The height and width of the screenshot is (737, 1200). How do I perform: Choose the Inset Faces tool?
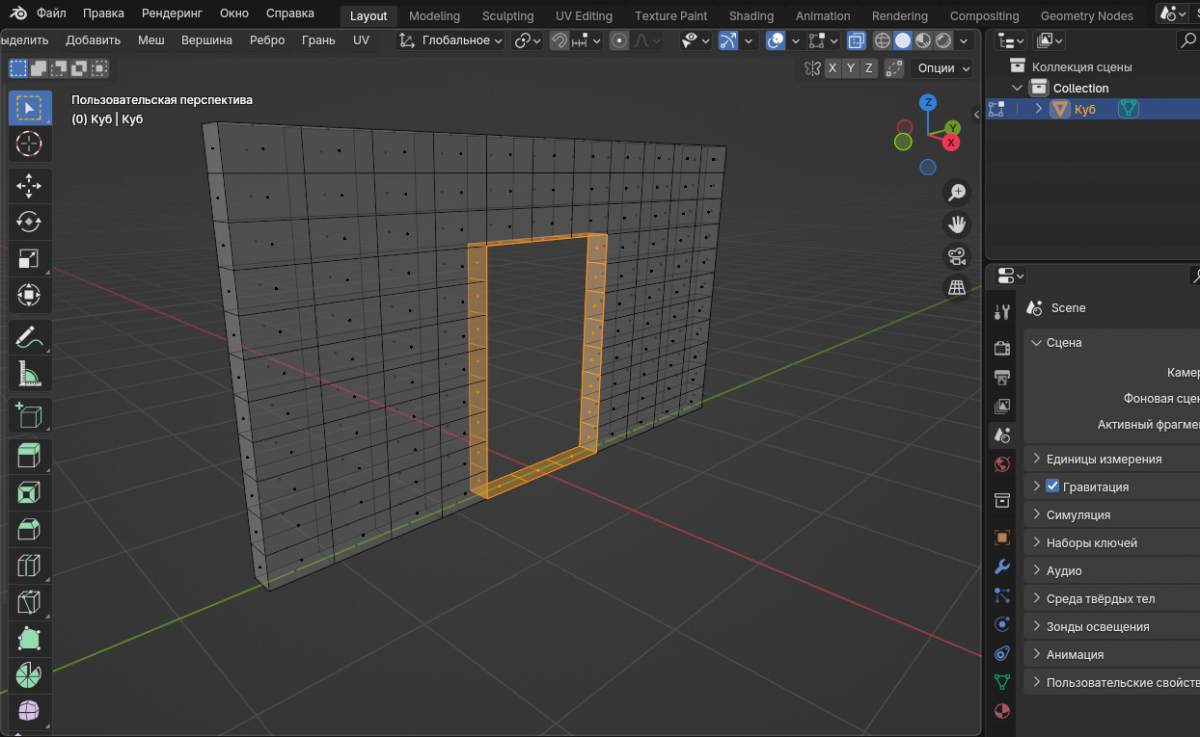tap(29, 493)
